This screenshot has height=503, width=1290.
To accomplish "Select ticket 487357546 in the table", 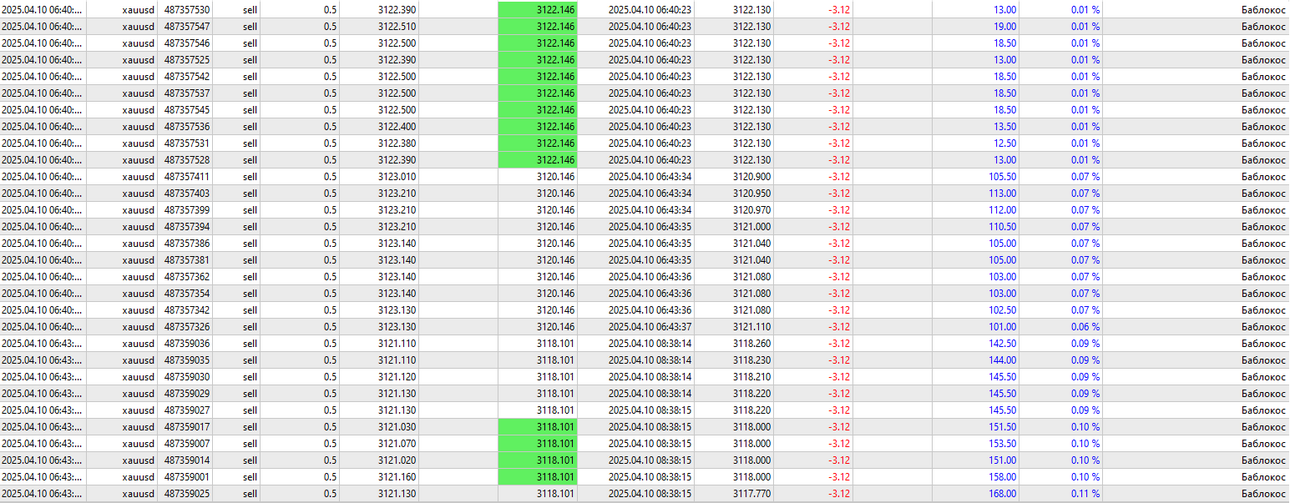I will click(187, 43).
